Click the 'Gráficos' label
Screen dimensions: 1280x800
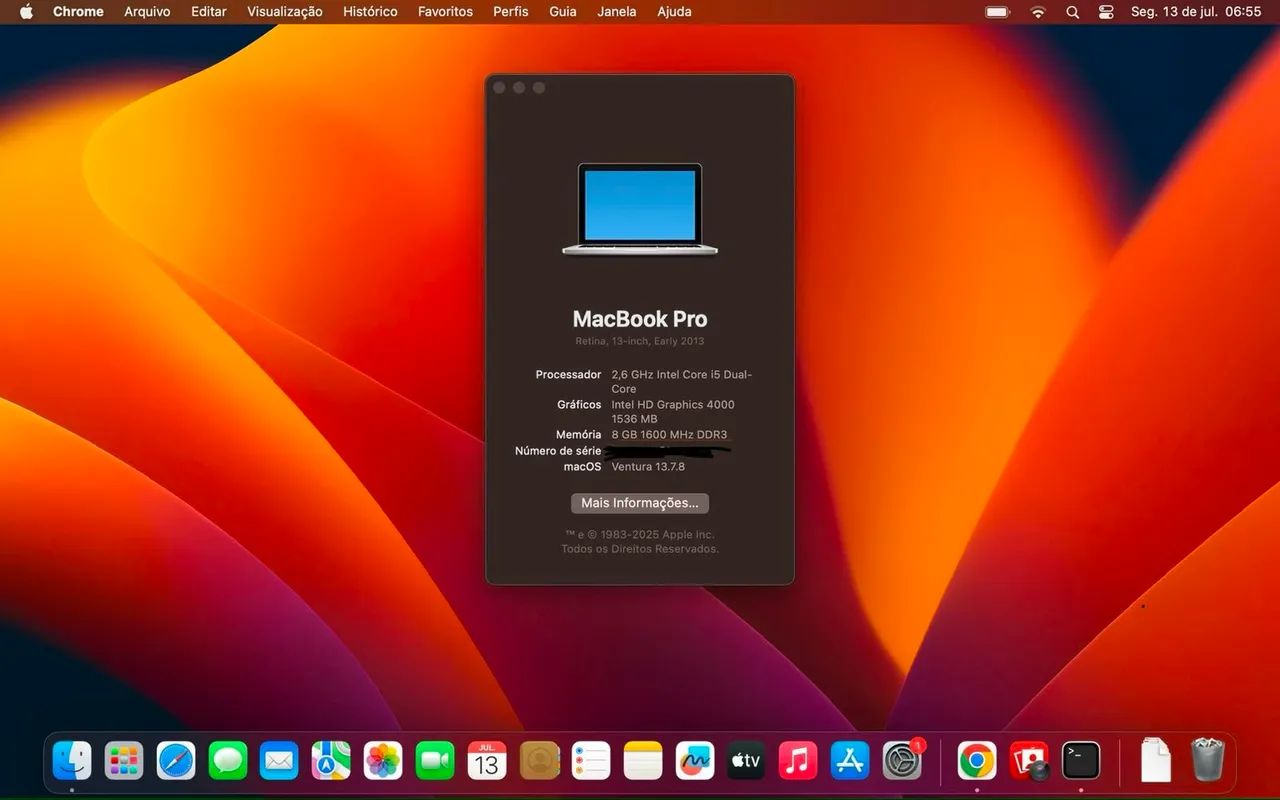pyautogui.click(x=580, y=405)
